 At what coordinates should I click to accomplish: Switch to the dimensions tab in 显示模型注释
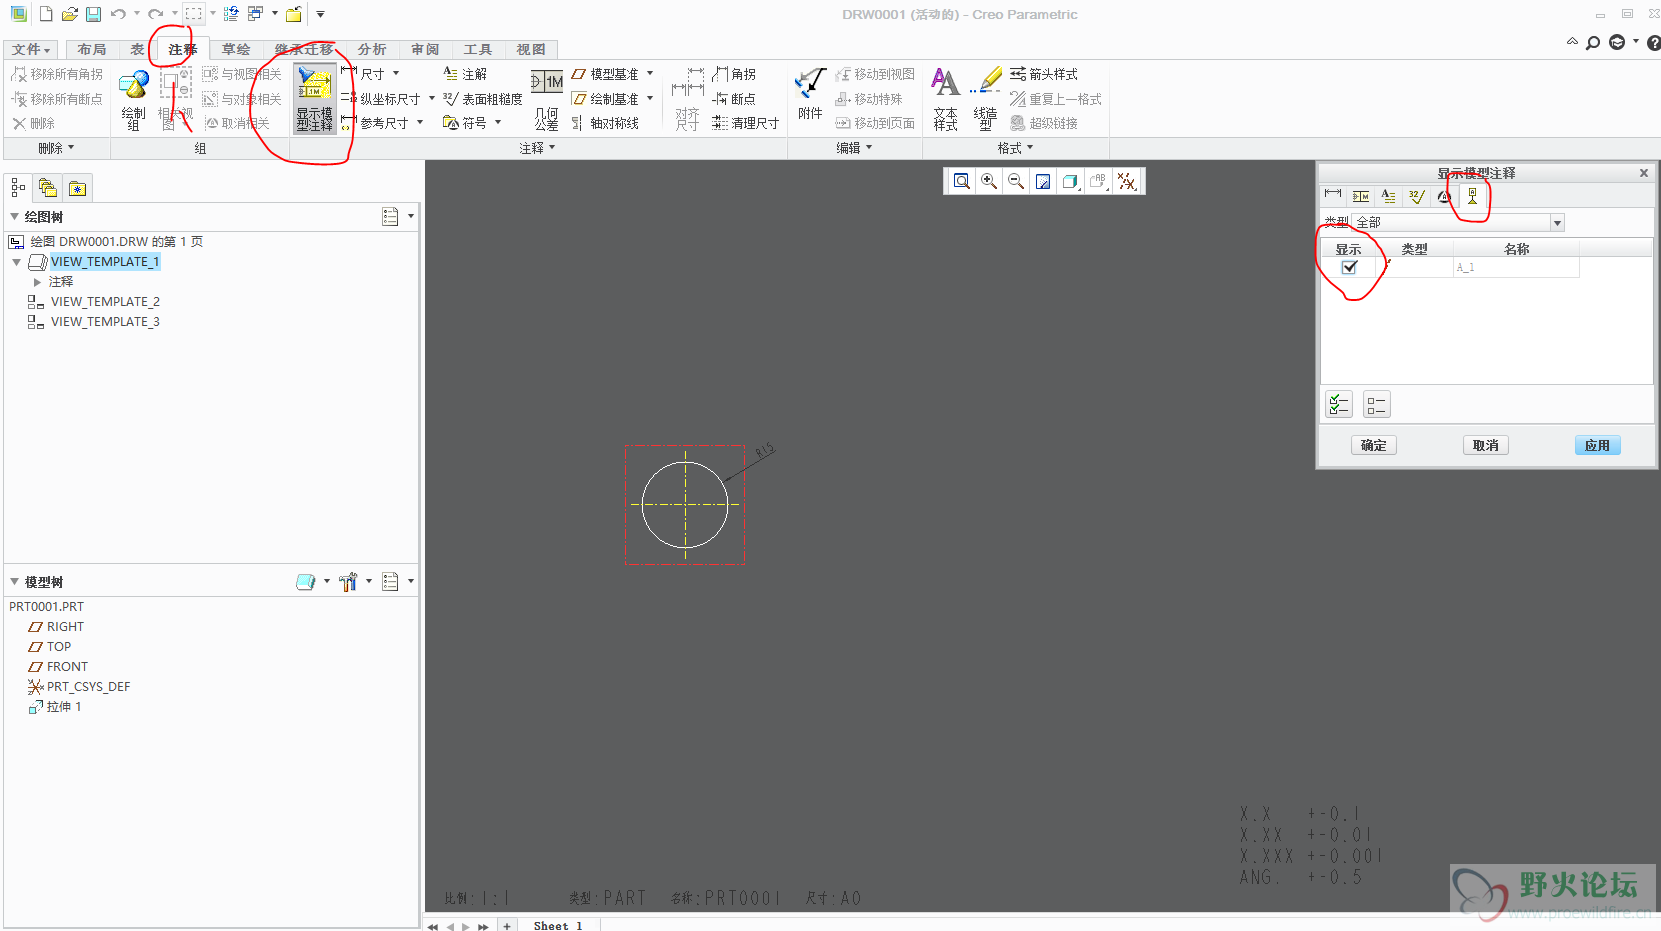1333,196
